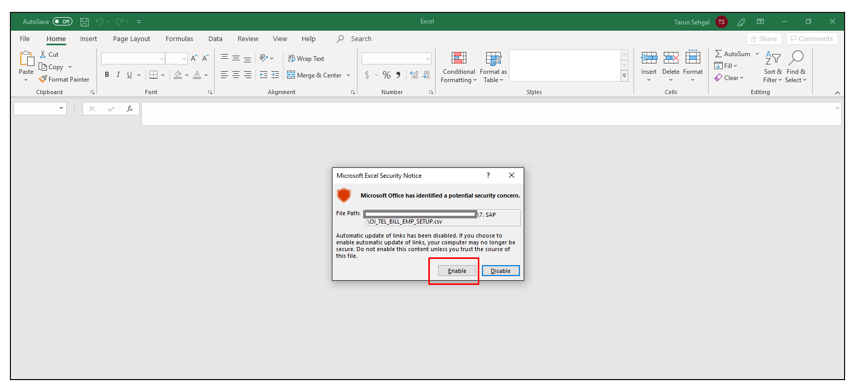Open Format as Table menu

pos(493,67)
